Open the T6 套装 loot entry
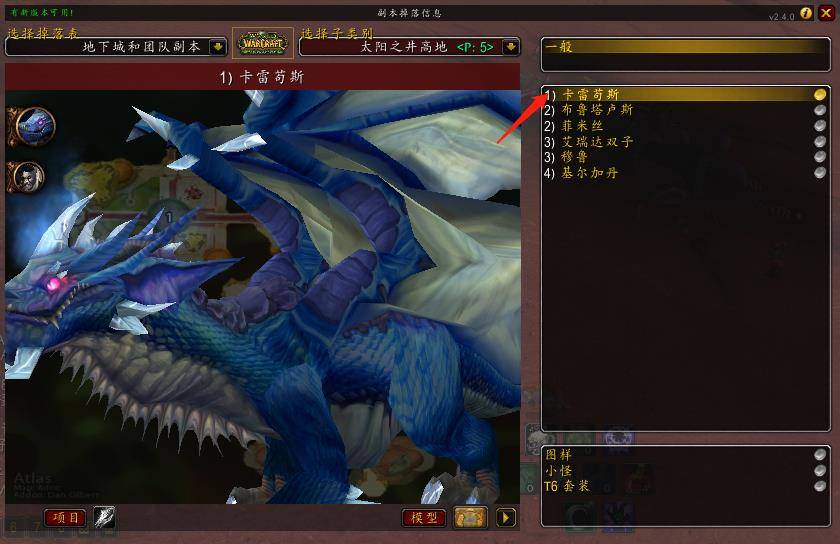This screenshot has height=544, width=840. pos(686,486)
